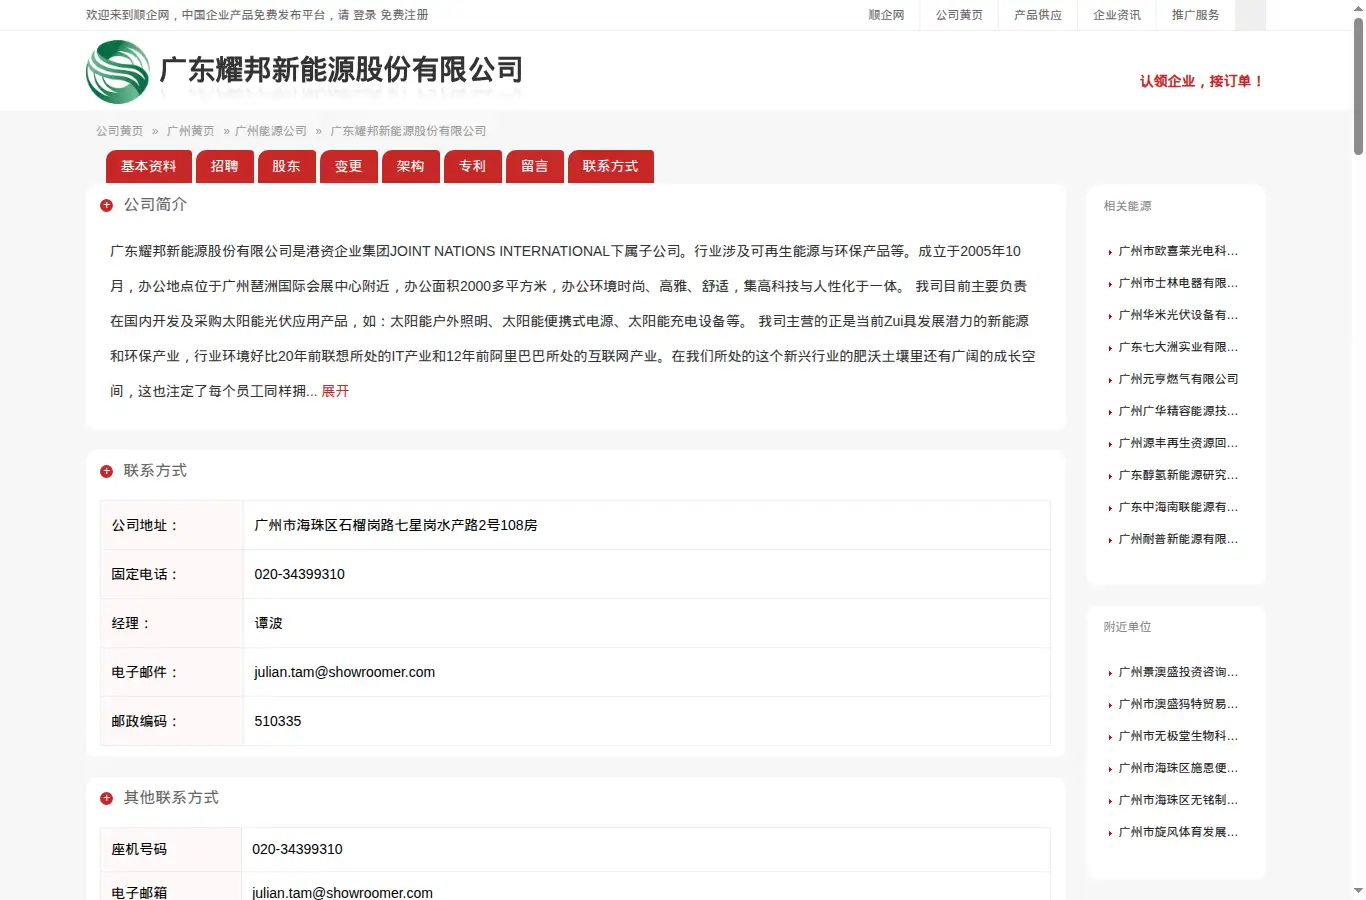Image resolution: width=1366 pixels, height=900 pixels.
Task: Open nearby unit 广州市海珠区无铭制…
Action: tap(1178, 800)
